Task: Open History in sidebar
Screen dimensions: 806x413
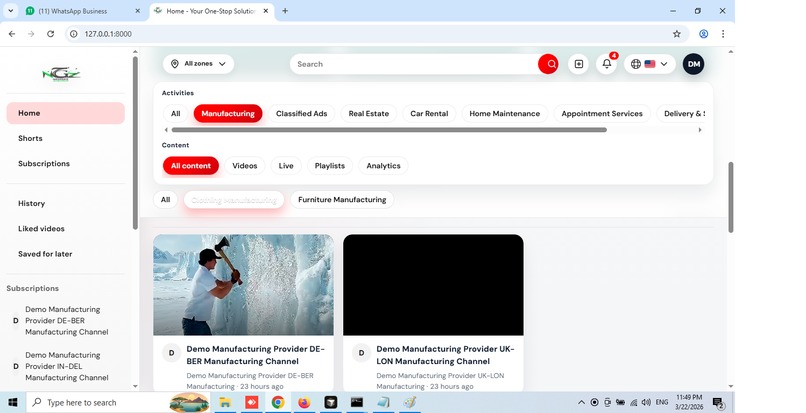Action: (65, 203)
